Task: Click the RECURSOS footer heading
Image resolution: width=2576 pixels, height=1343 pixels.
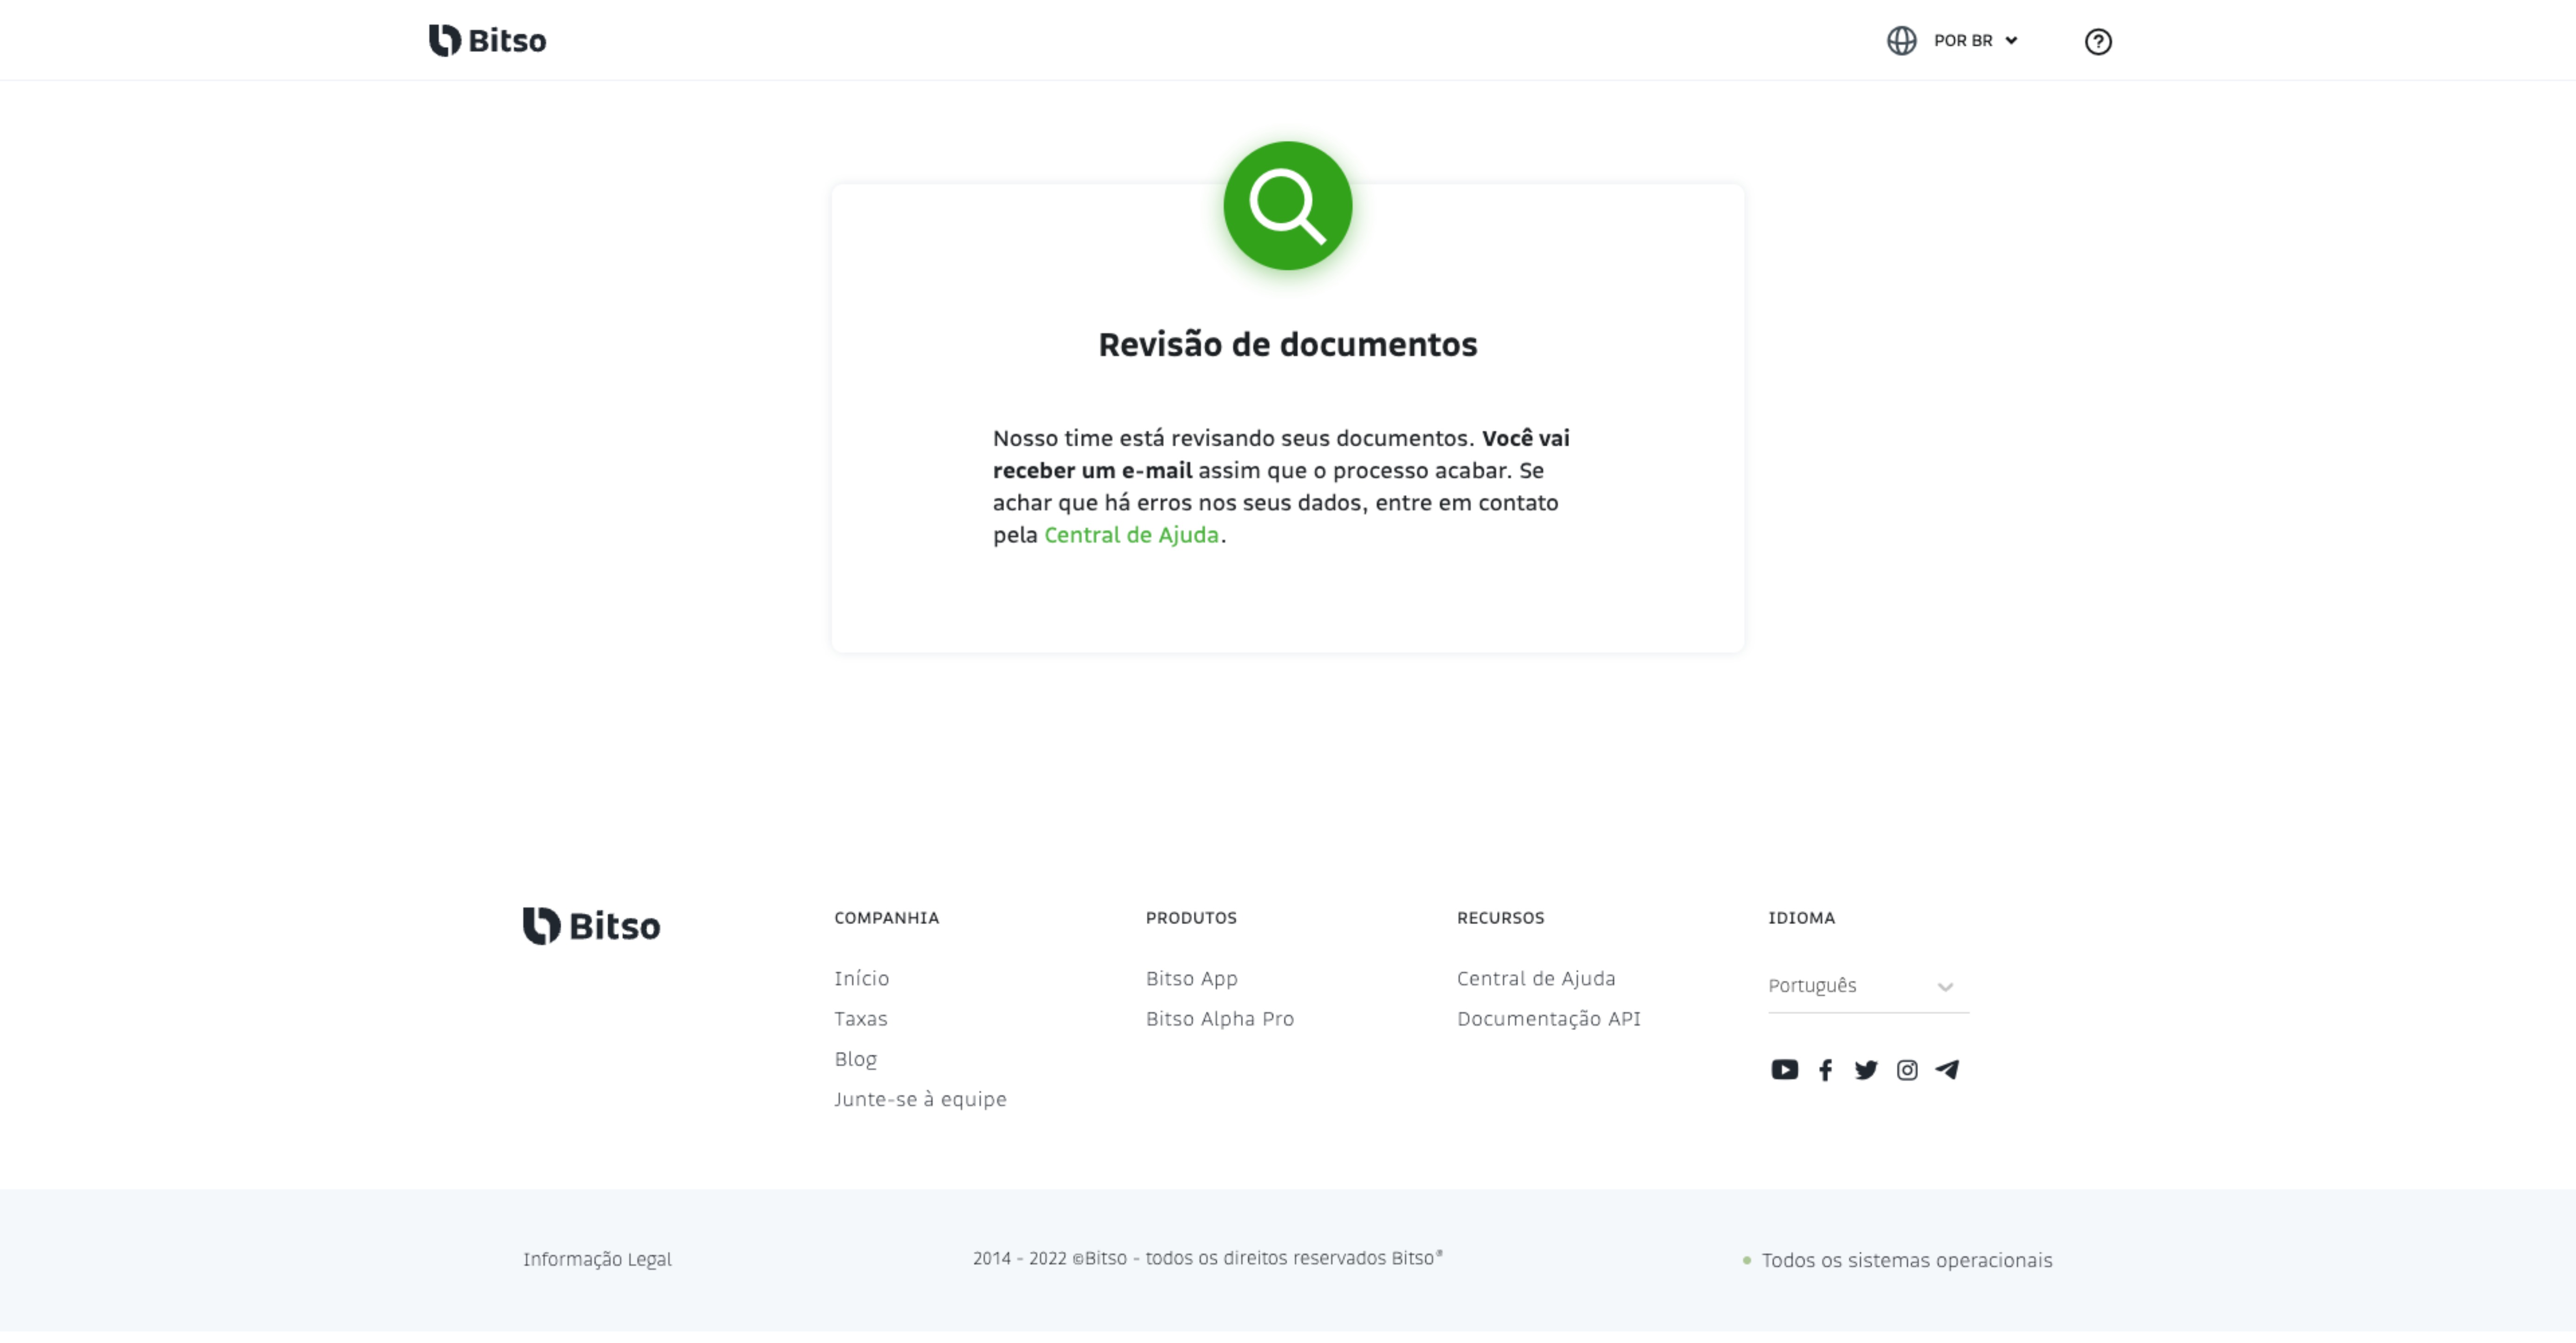Action: (1500, 918)
